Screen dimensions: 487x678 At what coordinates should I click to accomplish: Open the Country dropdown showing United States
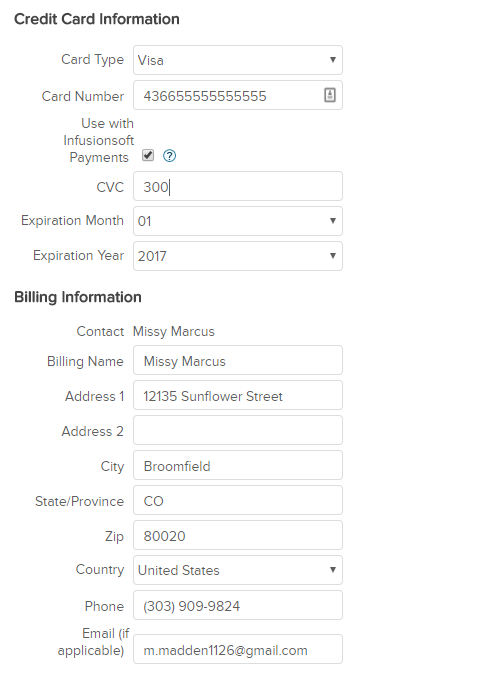click(238, 570)
